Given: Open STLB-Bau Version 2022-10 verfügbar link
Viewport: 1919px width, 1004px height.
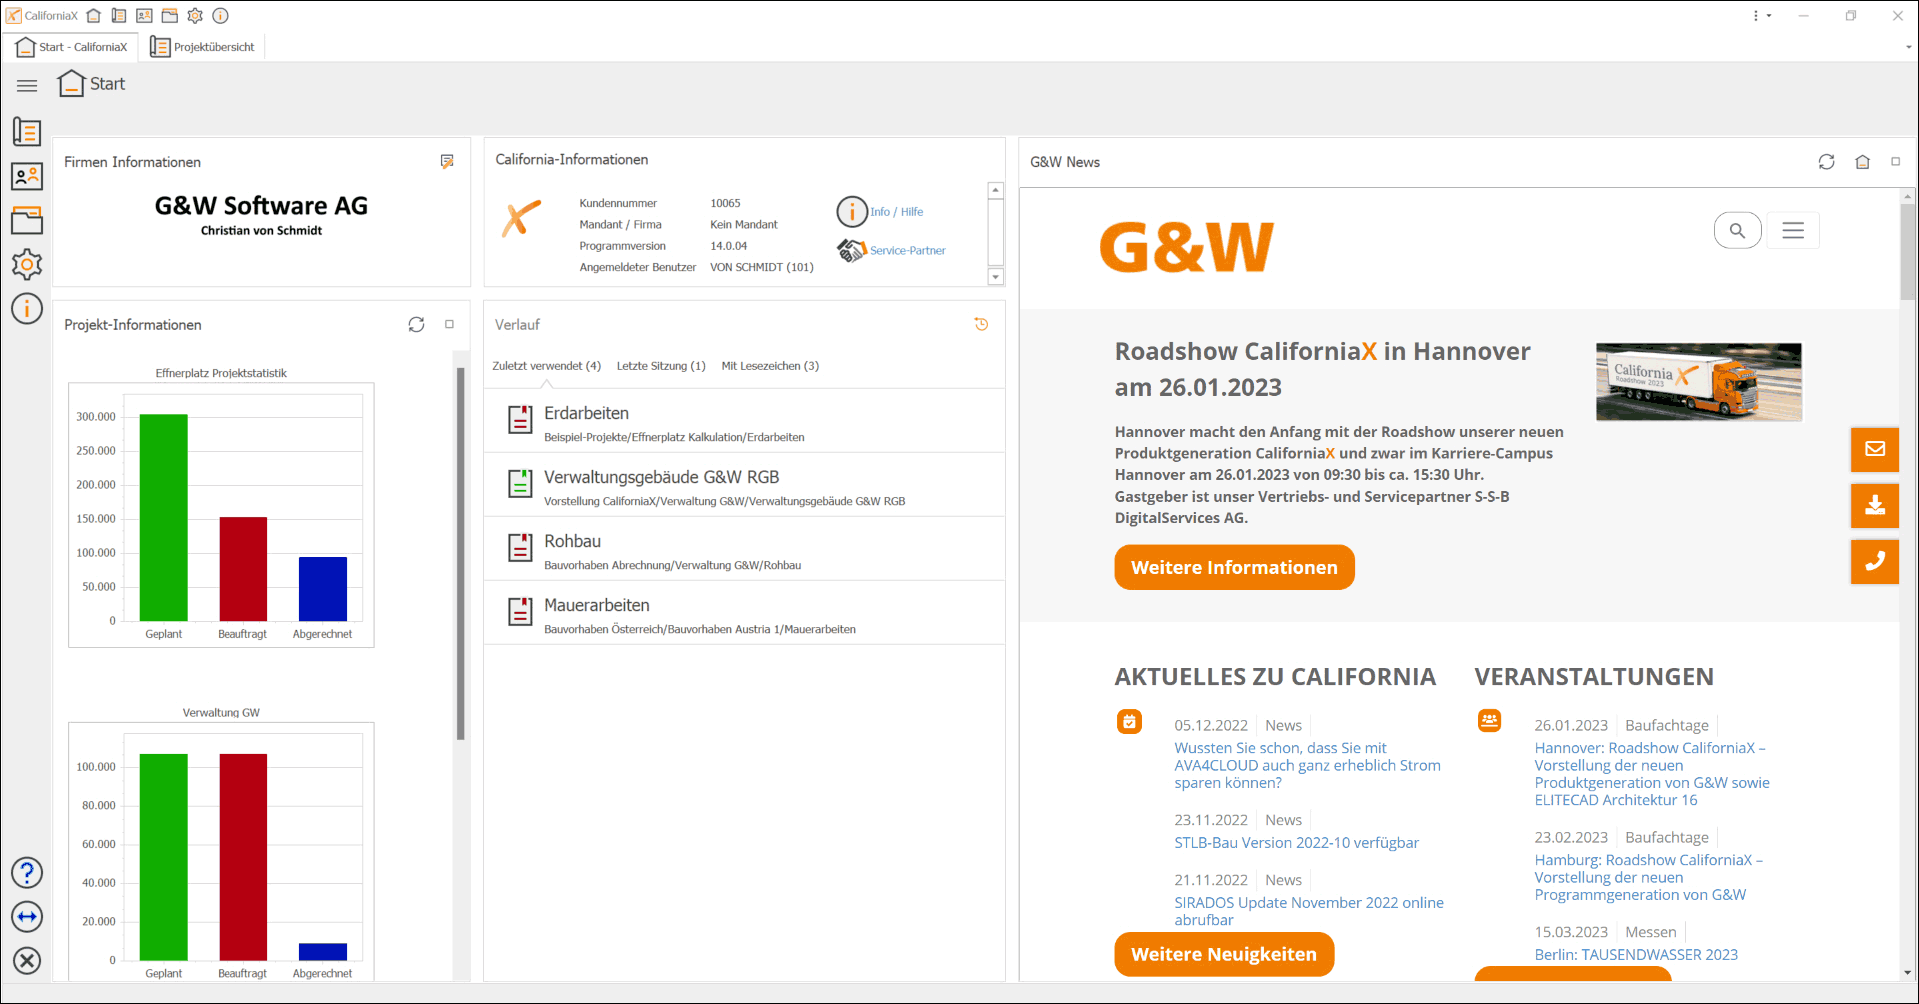Looking at the screenshot, I should [x=1297, y=843].
